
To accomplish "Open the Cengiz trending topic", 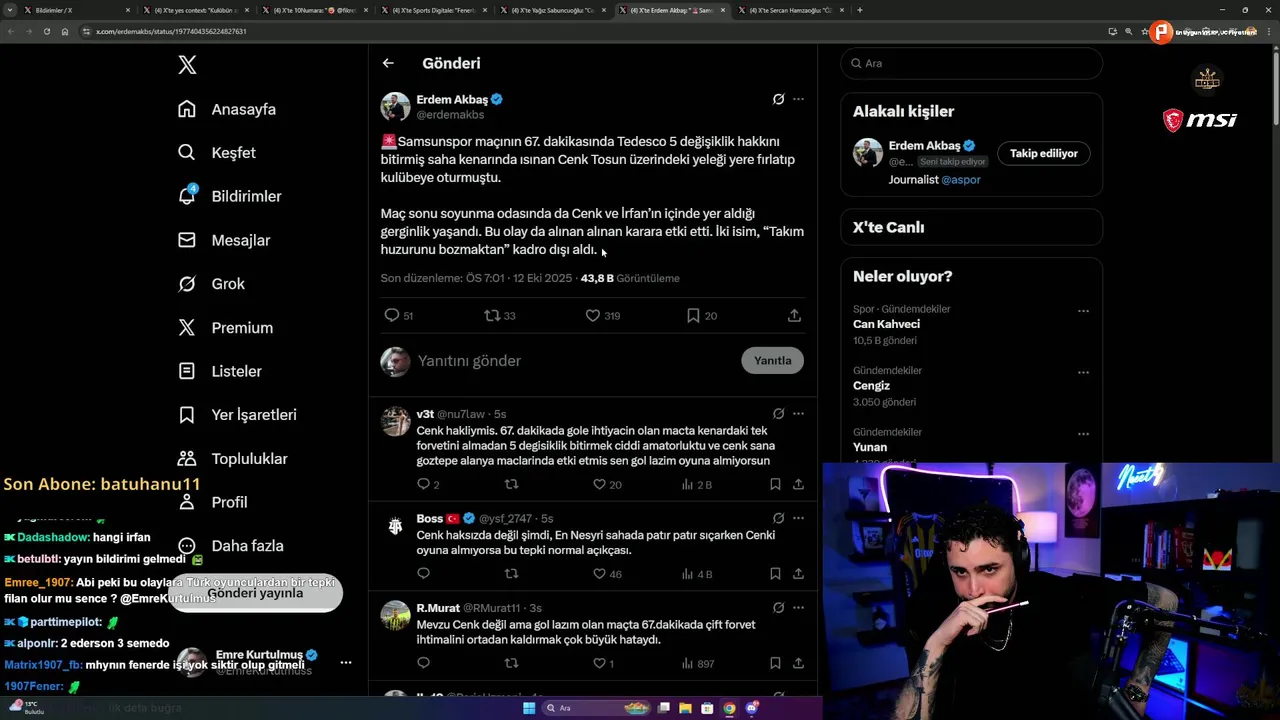I will click(x=871, y=386).
